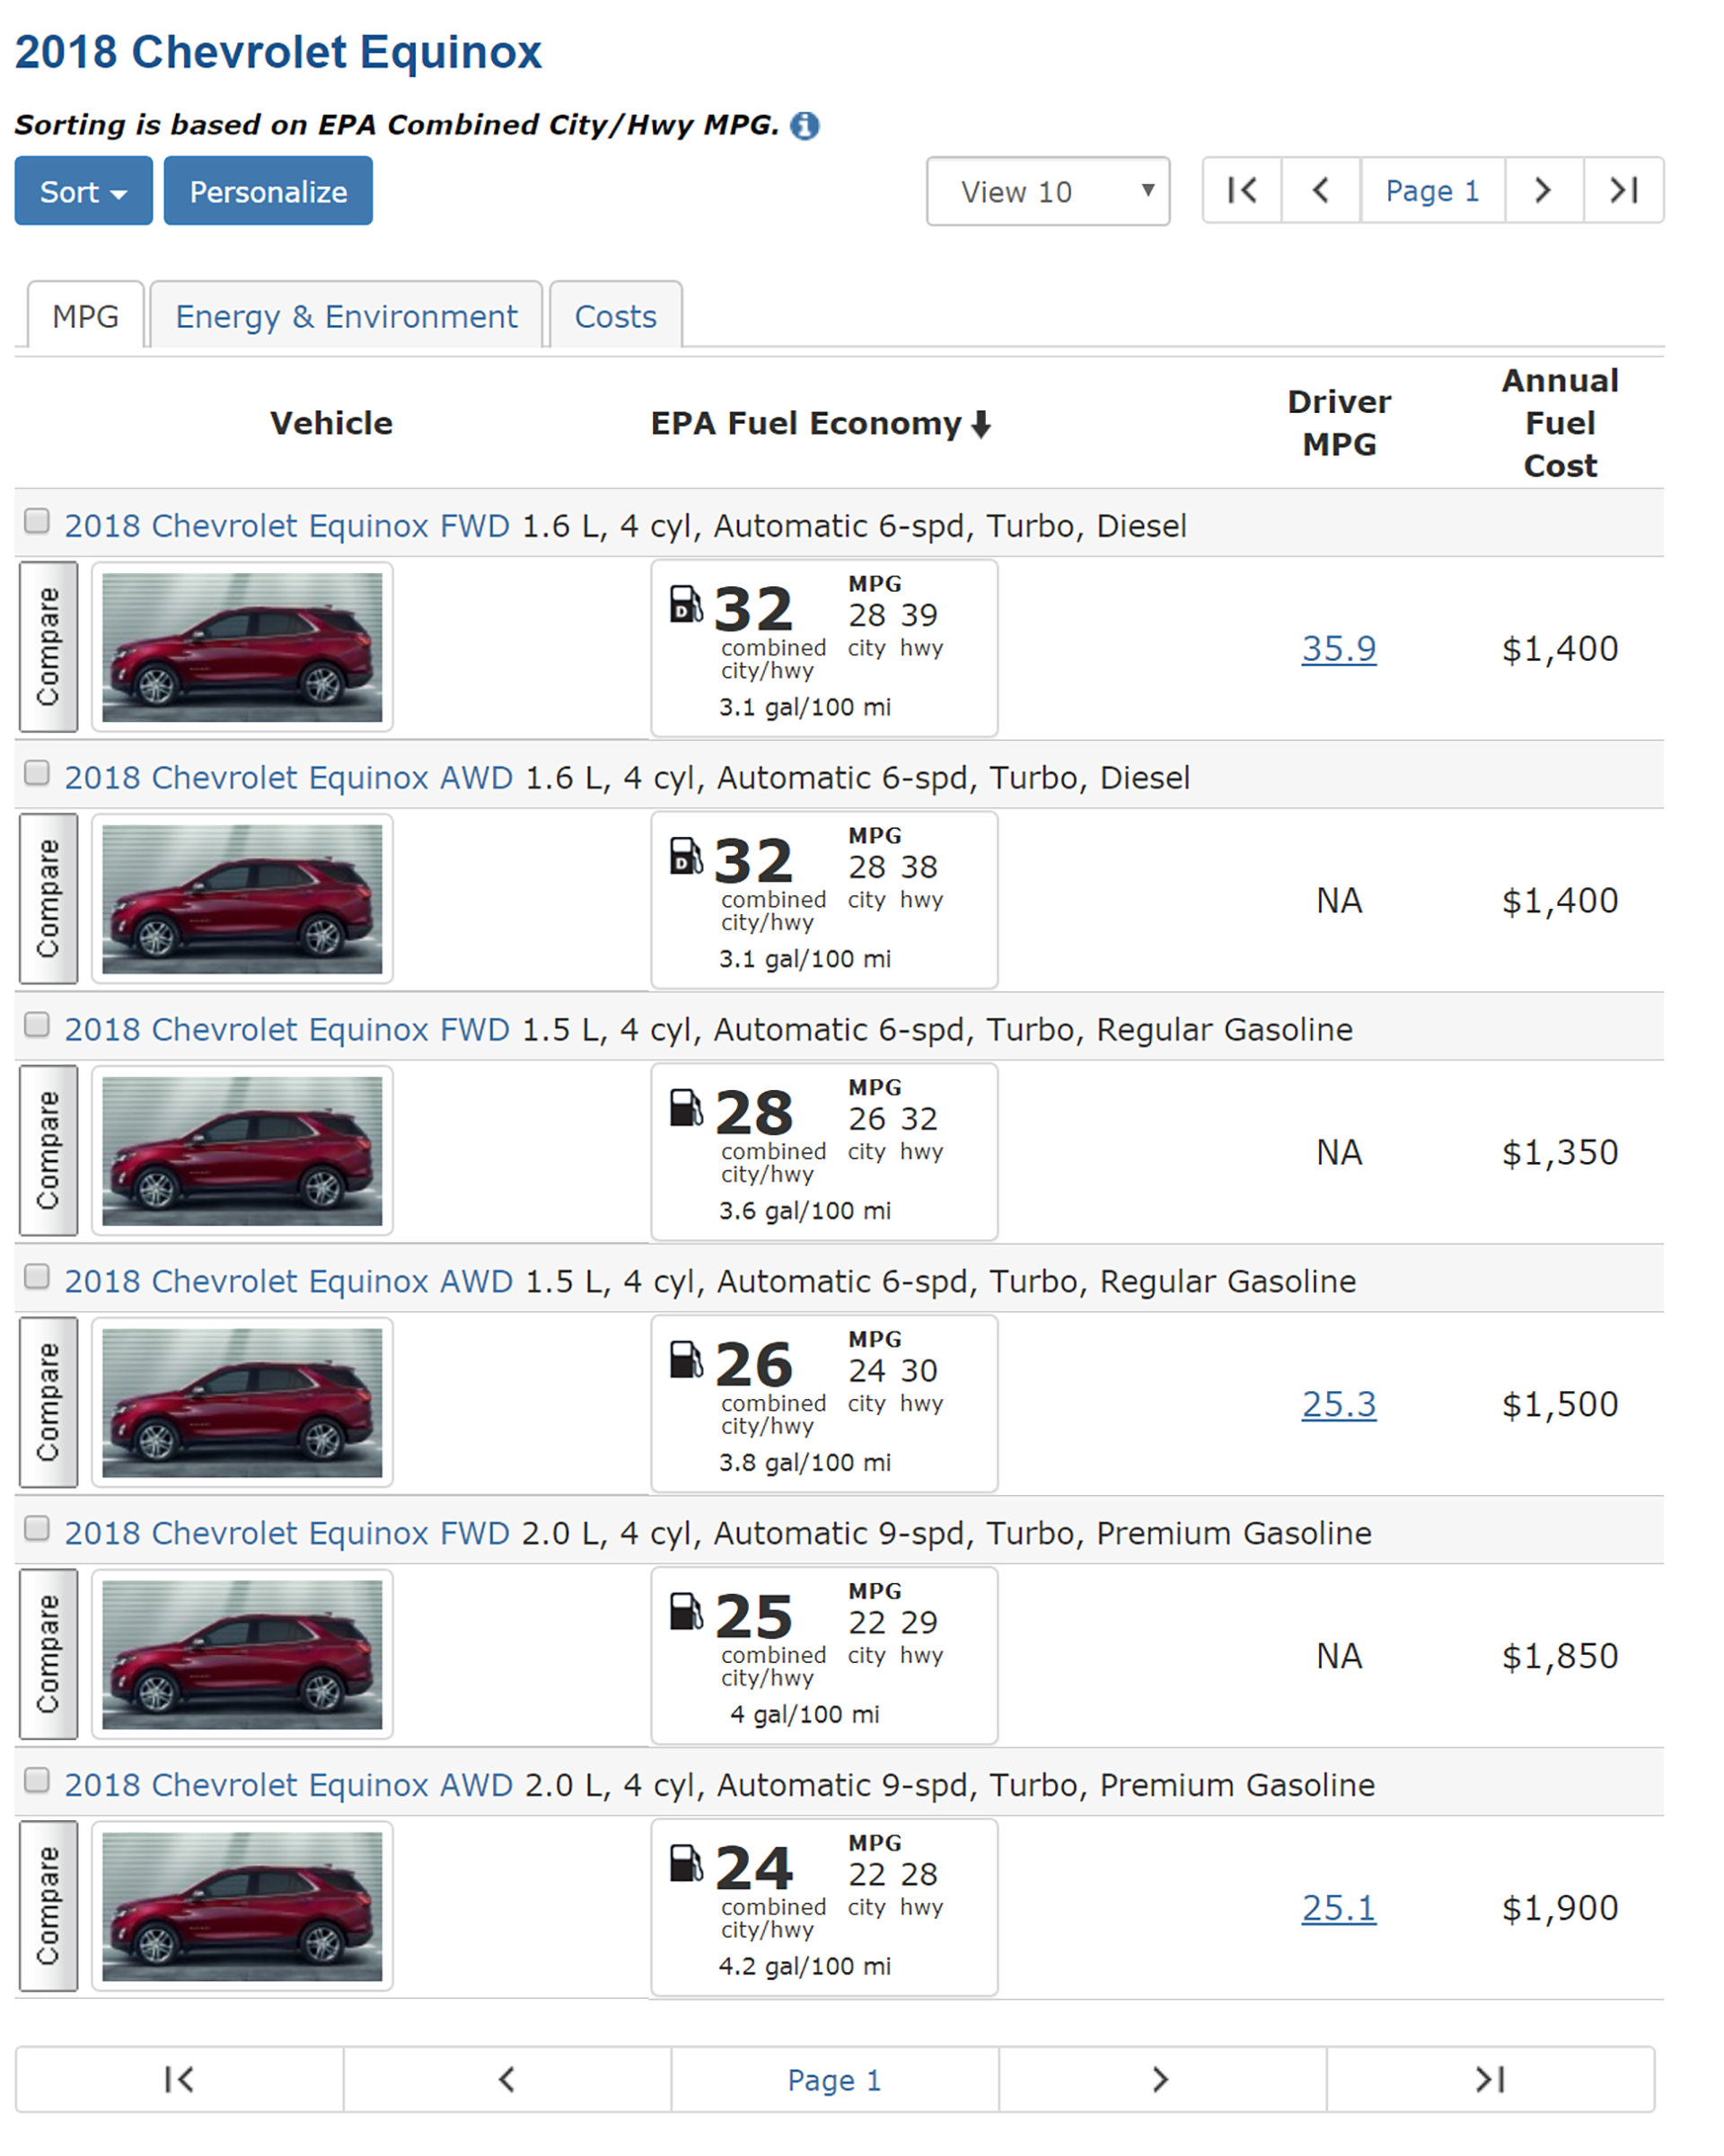
Task: Click the Annual Fuel Cost column header
Action: click(x=1560, y=423)
